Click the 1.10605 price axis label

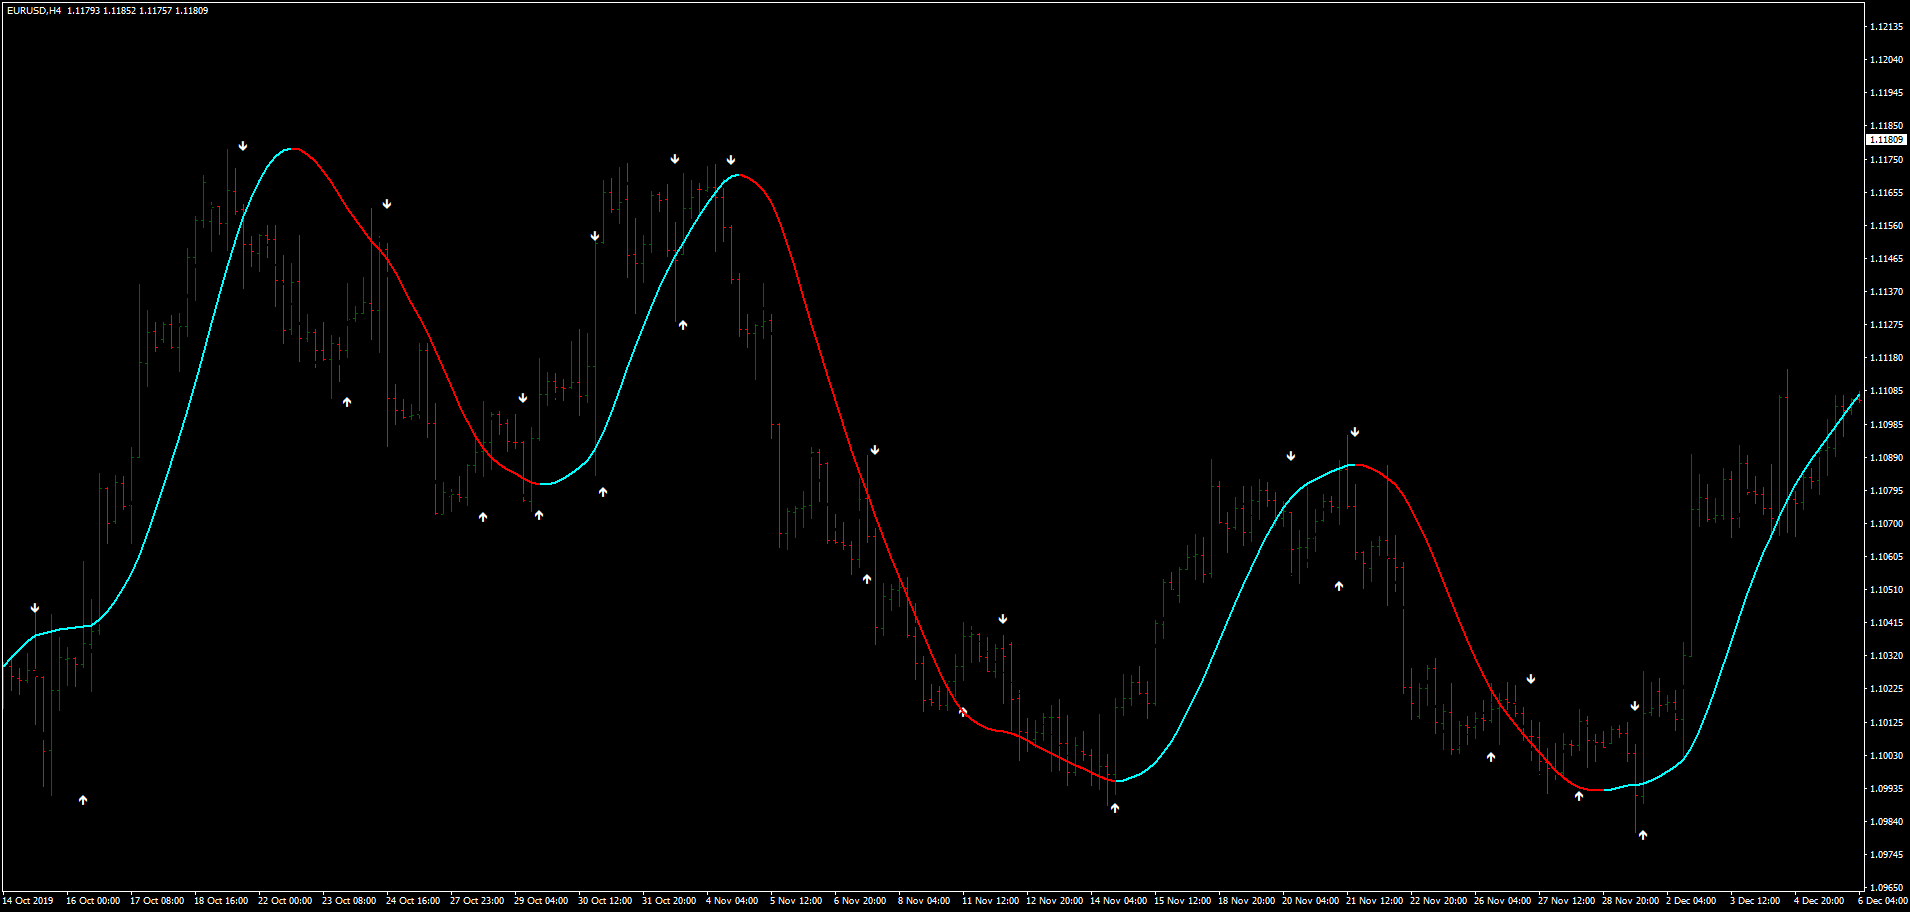coord(1886,557)
